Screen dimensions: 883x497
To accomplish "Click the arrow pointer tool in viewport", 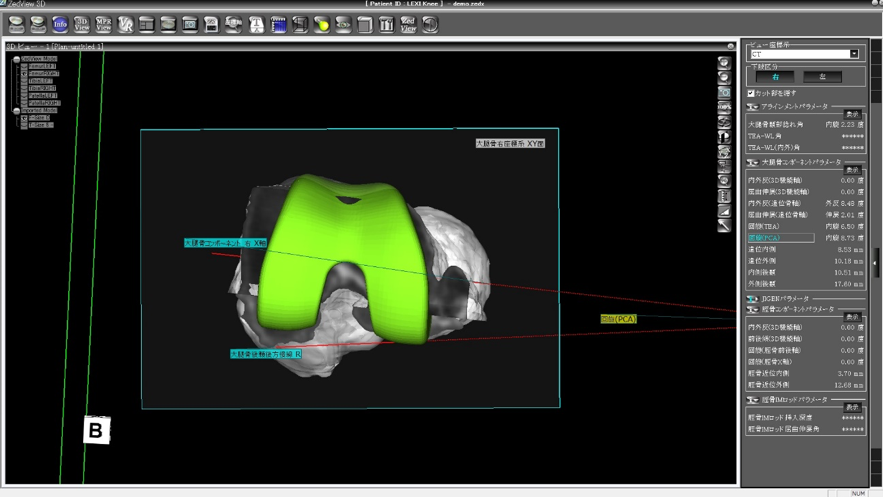I will pyautogui.click(x=724, y=226).
